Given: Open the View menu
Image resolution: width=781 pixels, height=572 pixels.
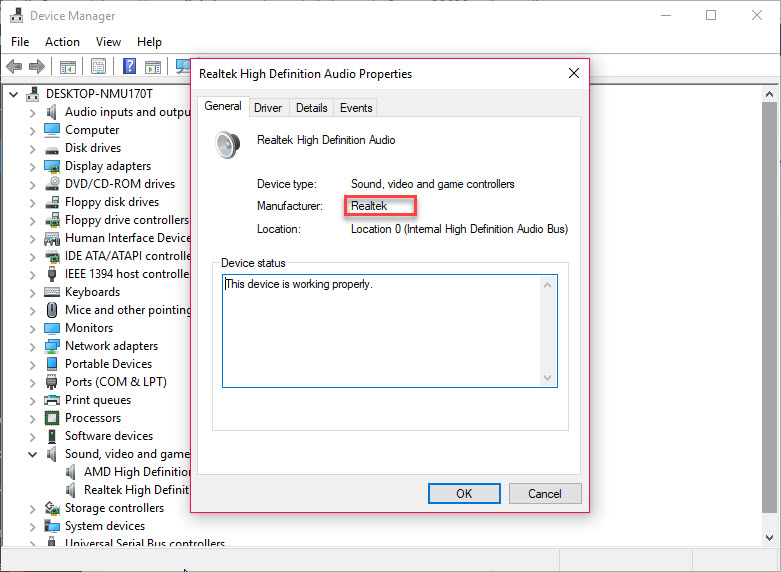Looking at the screenshot, I should pos(108,42).
